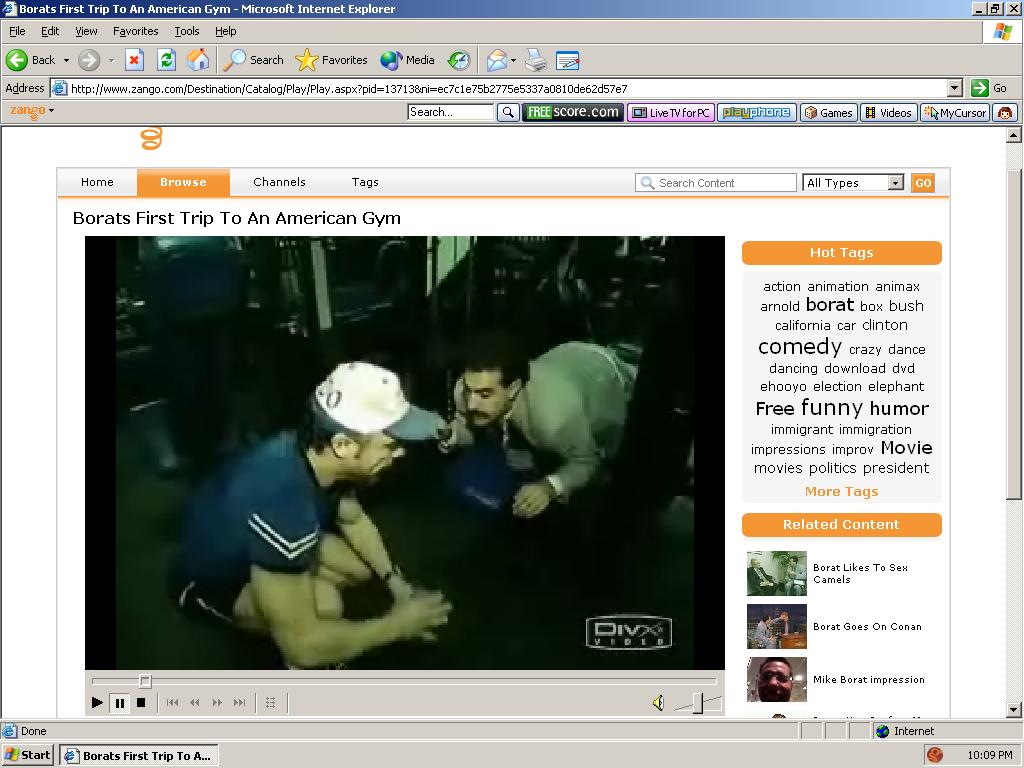1024x768 pixels.
Task: Open the History clock icon
Action: 458,60
